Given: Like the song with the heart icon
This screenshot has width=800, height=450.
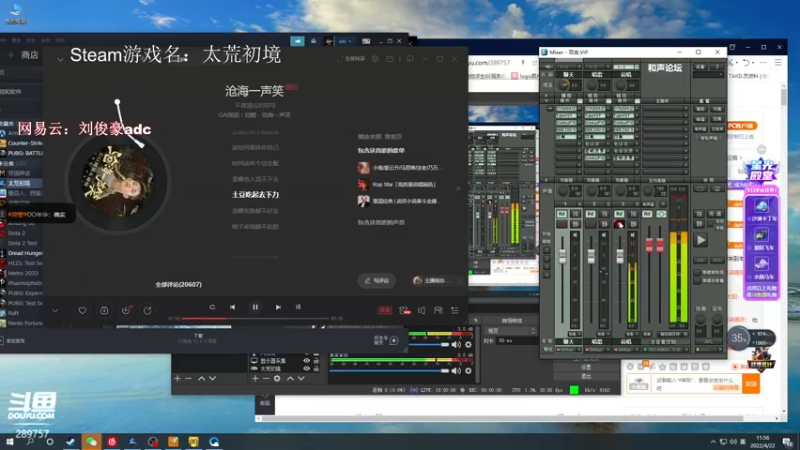Looking at the screenshot, I should coord(82,310).
